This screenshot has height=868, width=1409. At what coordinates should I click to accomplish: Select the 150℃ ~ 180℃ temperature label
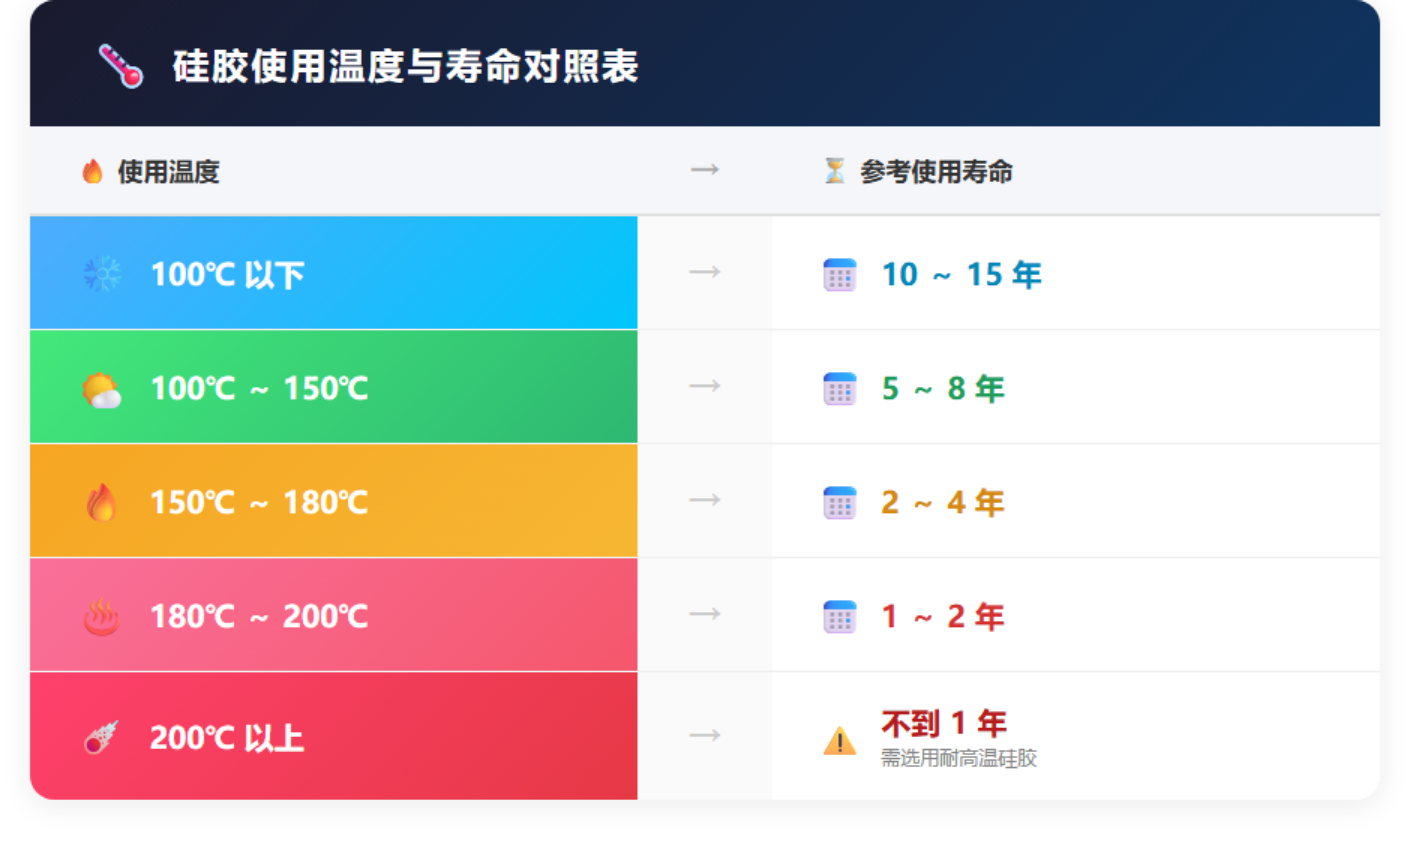point(259,502)
